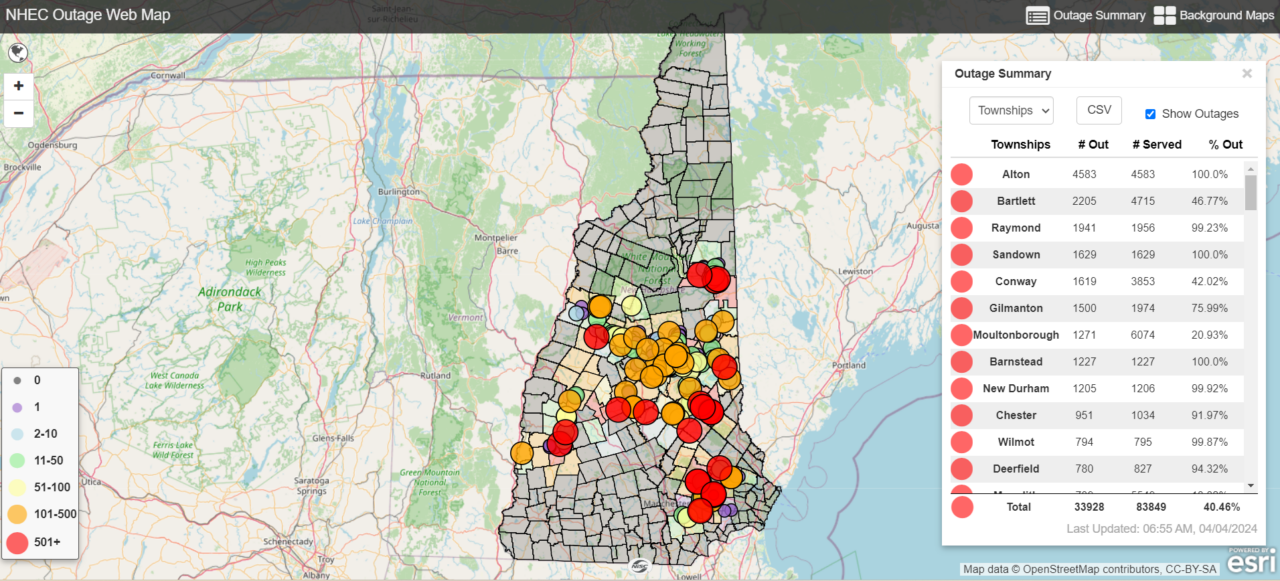The width and height of the screenshot is (1280, 581).
Task: Click the Townships column header
Action: 1020,145
